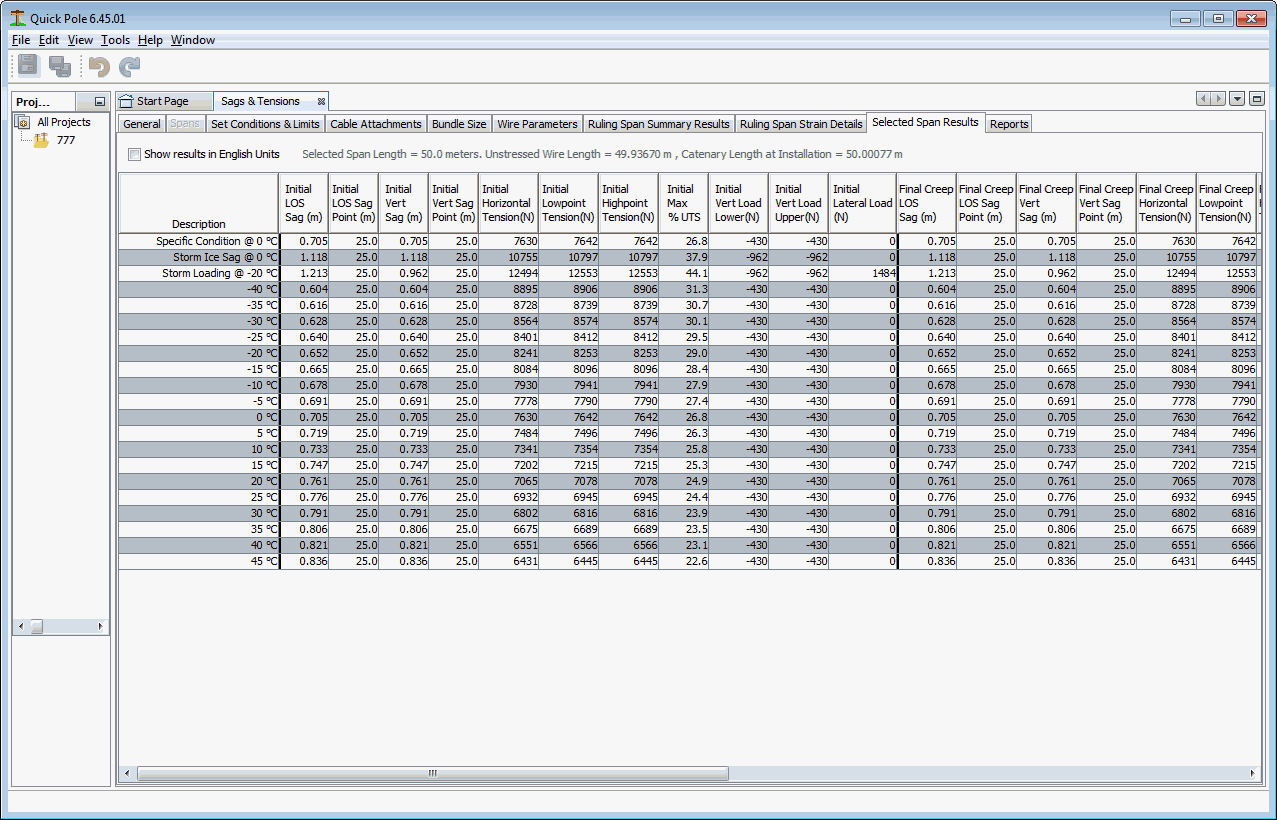The width and height of the screenshot is (1277, 820).
Task: Click the % UTS cell showing 44.1
Action: click(684, 273)
